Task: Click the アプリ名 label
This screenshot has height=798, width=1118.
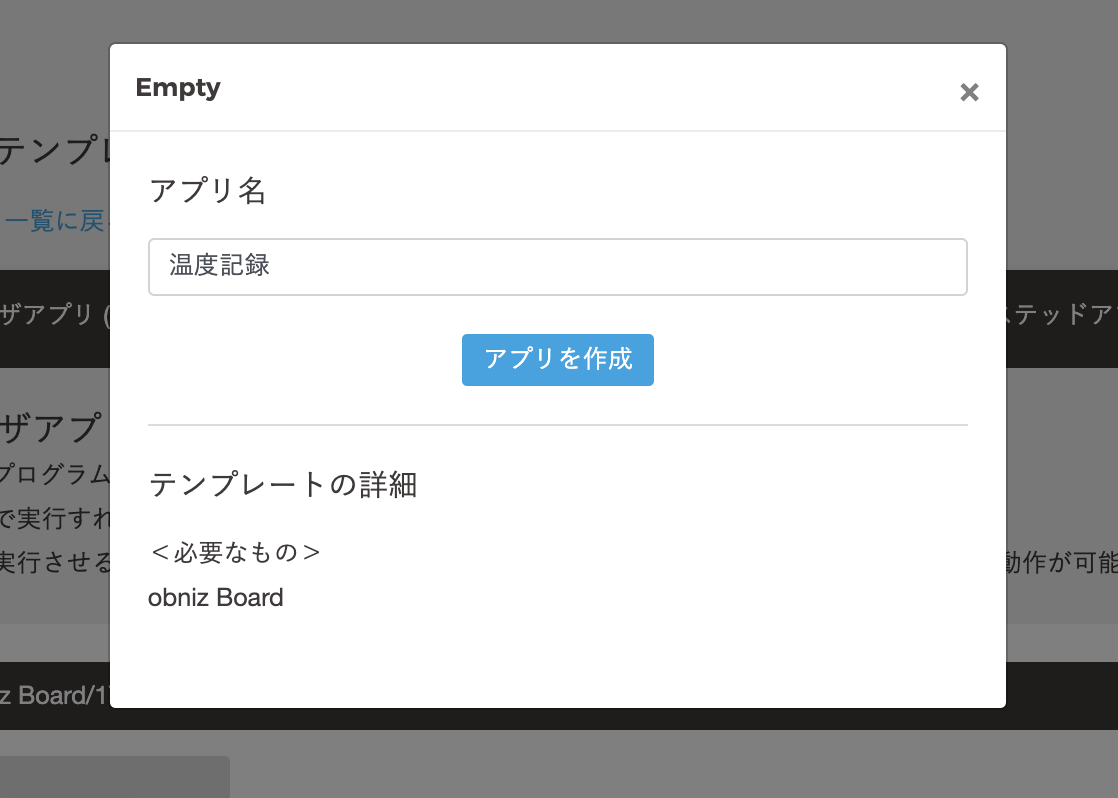Action: click(207, 191)
